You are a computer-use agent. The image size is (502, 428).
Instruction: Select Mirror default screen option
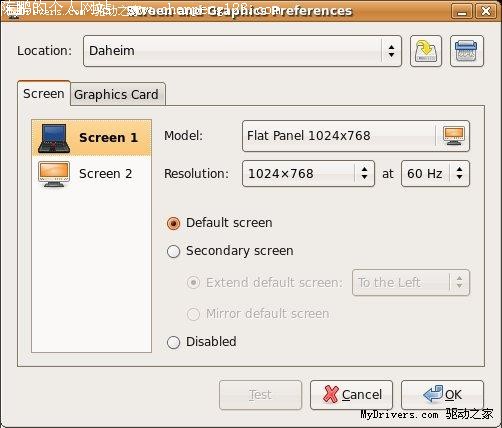click(193, 314)
